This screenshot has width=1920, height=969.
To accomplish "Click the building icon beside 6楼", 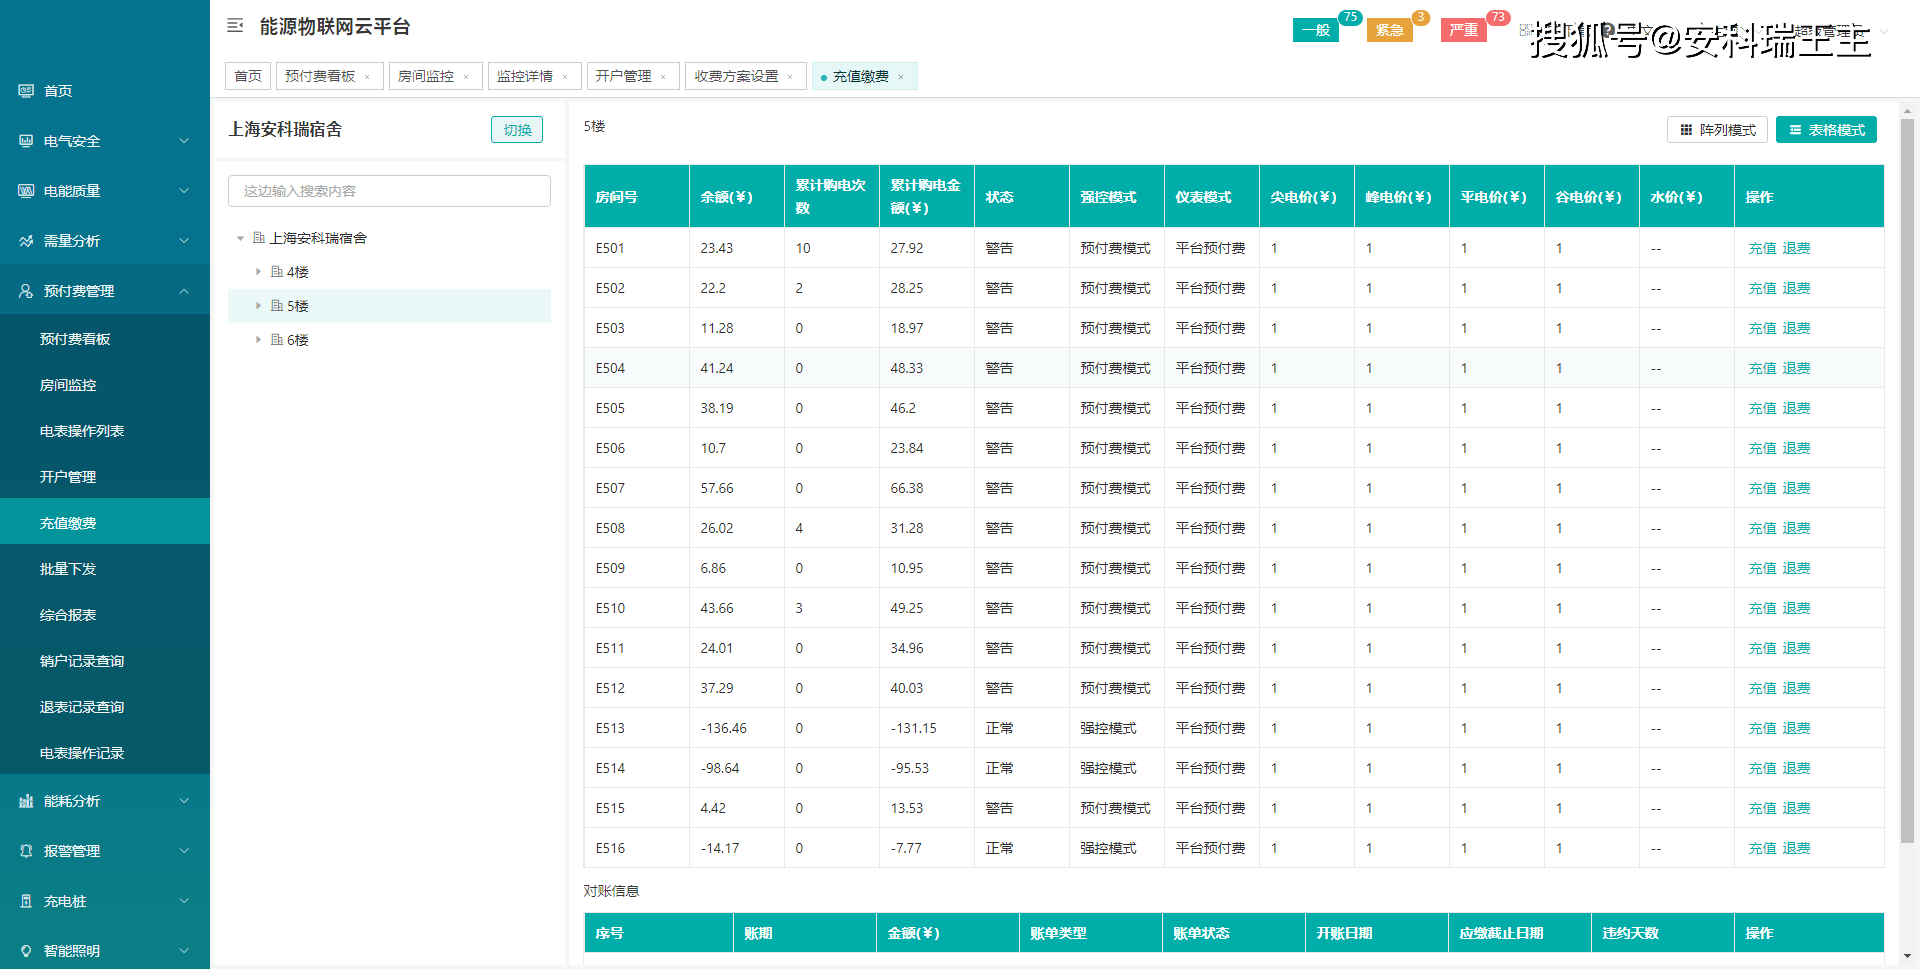I will pos(277,340).
